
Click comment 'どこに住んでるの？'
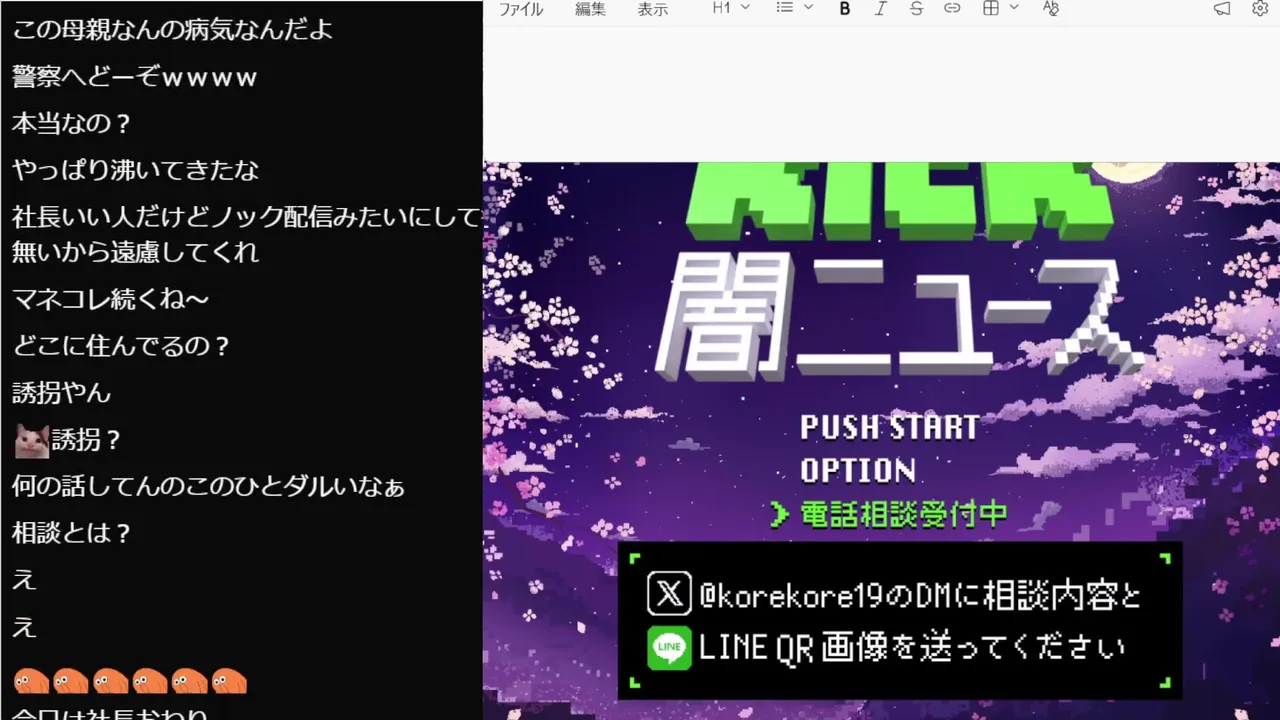pos(122,346)
